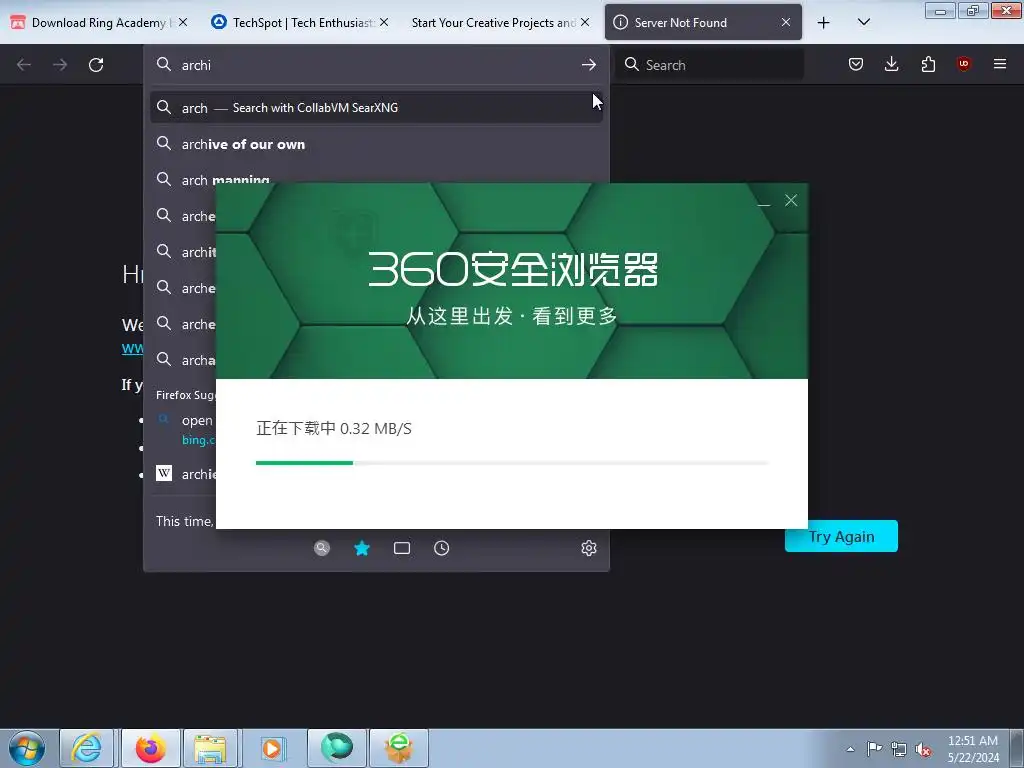Select the History clock search shortcut
The image size is (1024, 768).
441,548
